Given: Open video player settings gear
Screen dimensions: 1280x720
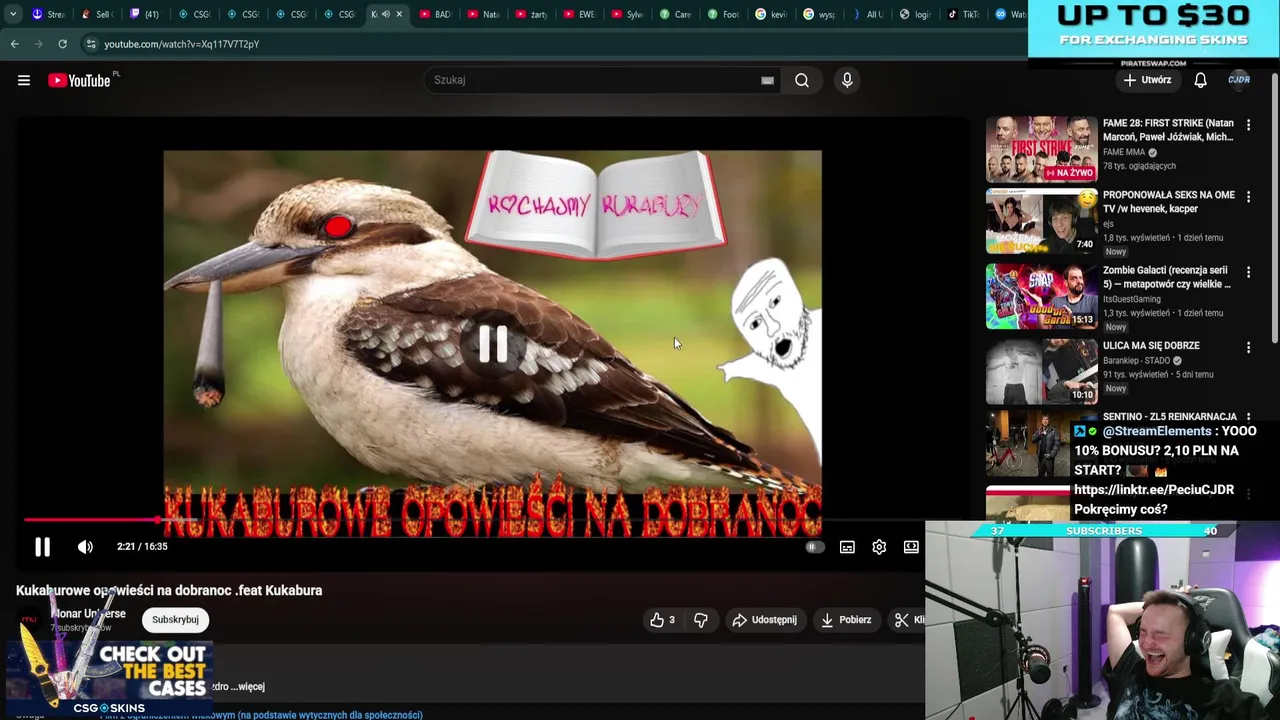Looking at the screenshot, I should [879, 547].
